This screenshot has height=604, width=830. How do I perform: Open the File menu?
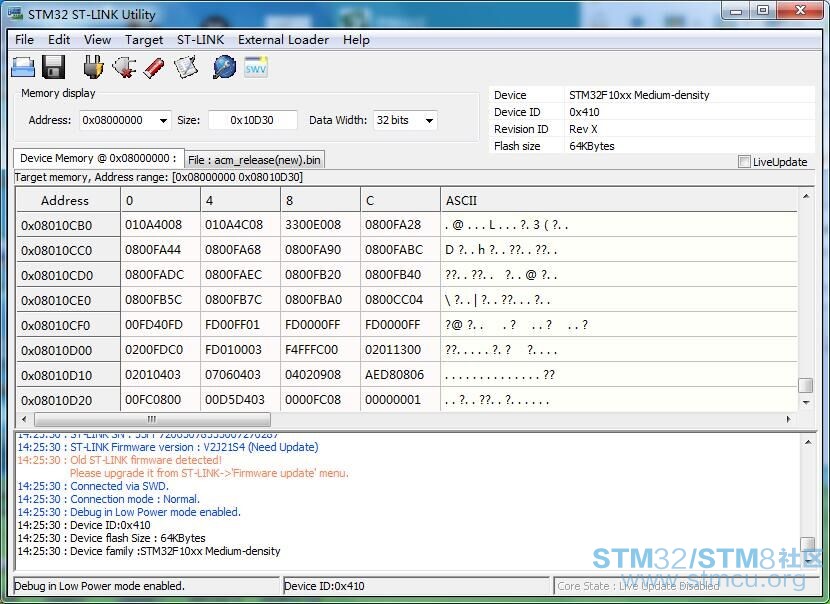24,40
